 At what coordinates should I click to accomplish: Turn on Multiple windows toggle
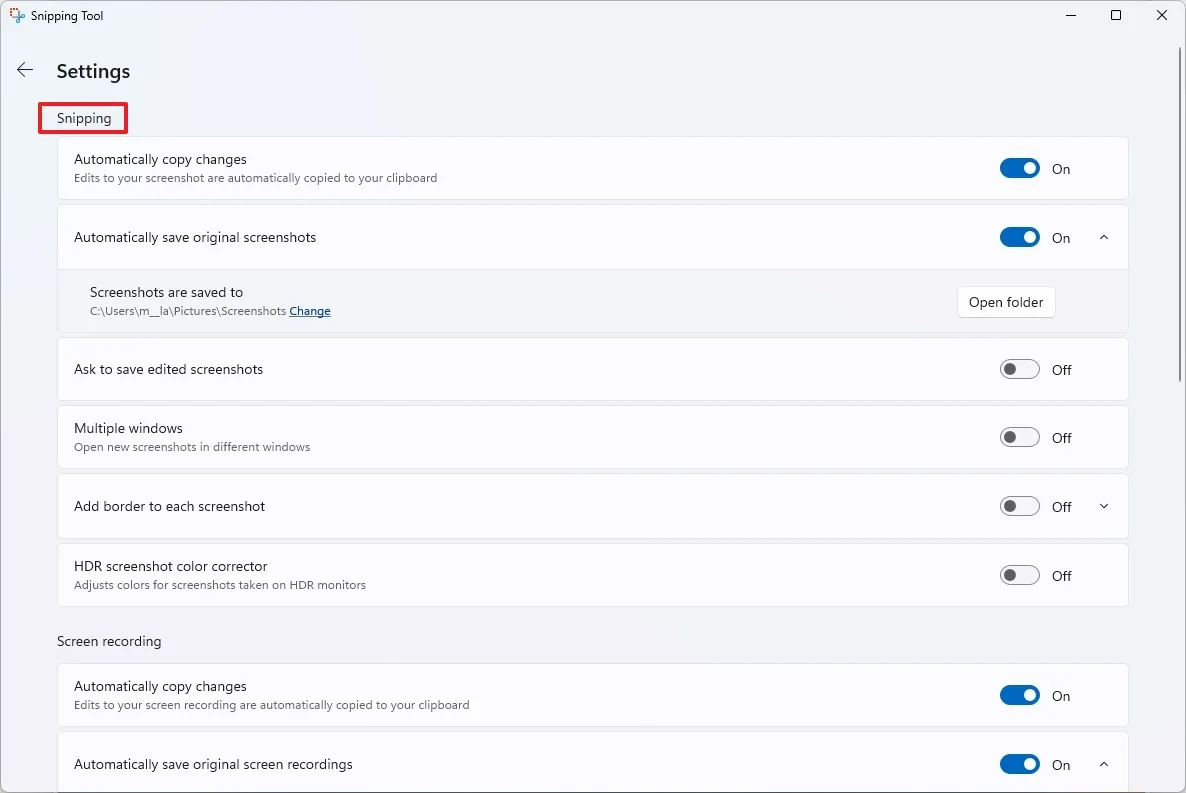click(1019, 438)
